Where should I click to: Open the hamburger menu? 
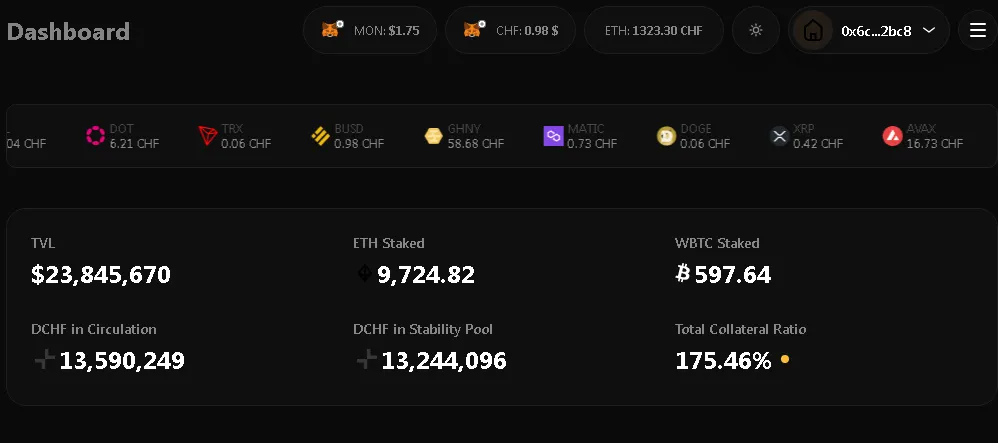(978, 30)
